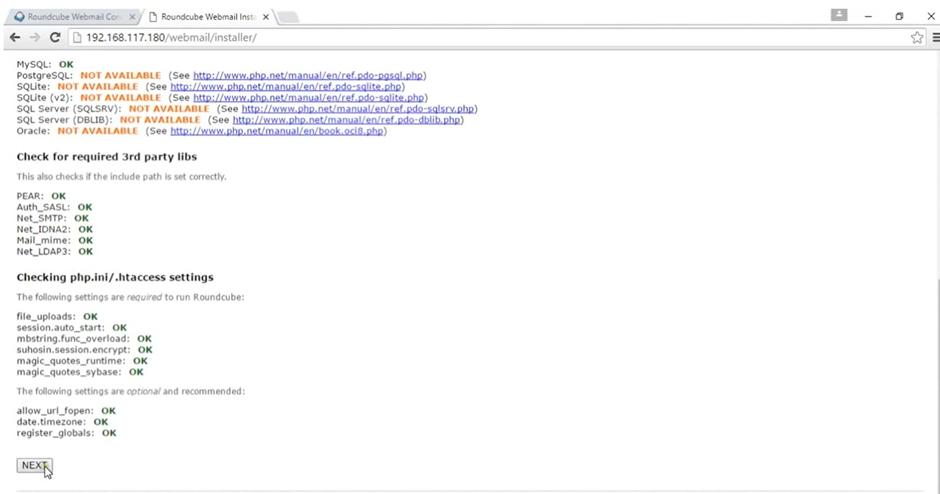This screenshot has height=494, width=940.
Task: Switch to the first Roundcube Webmail tab
Action: tap(68, 17)
